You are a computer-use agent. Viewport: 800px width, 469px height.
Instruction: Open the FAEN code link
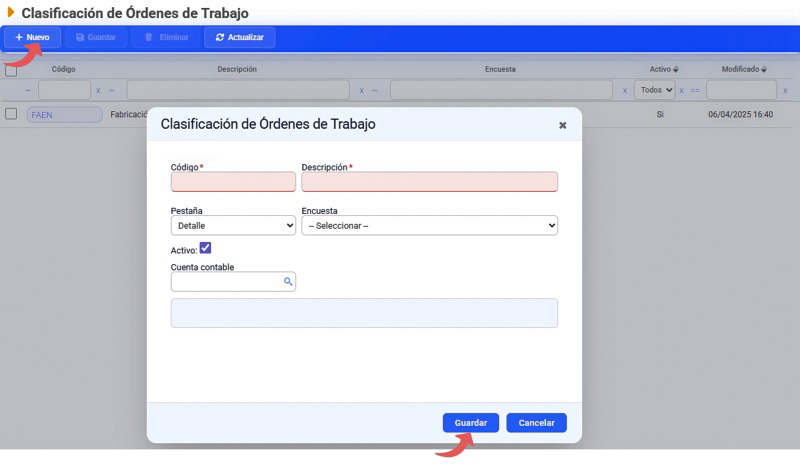point(64,115)
